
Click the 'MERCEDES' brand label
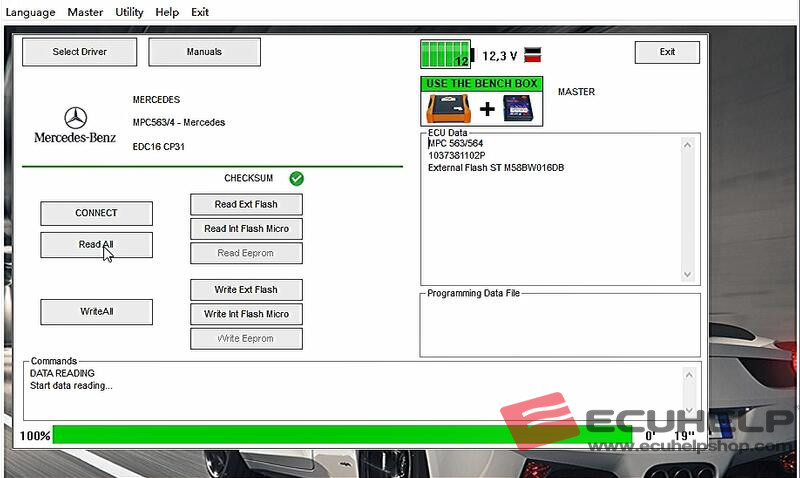(156, 99)
